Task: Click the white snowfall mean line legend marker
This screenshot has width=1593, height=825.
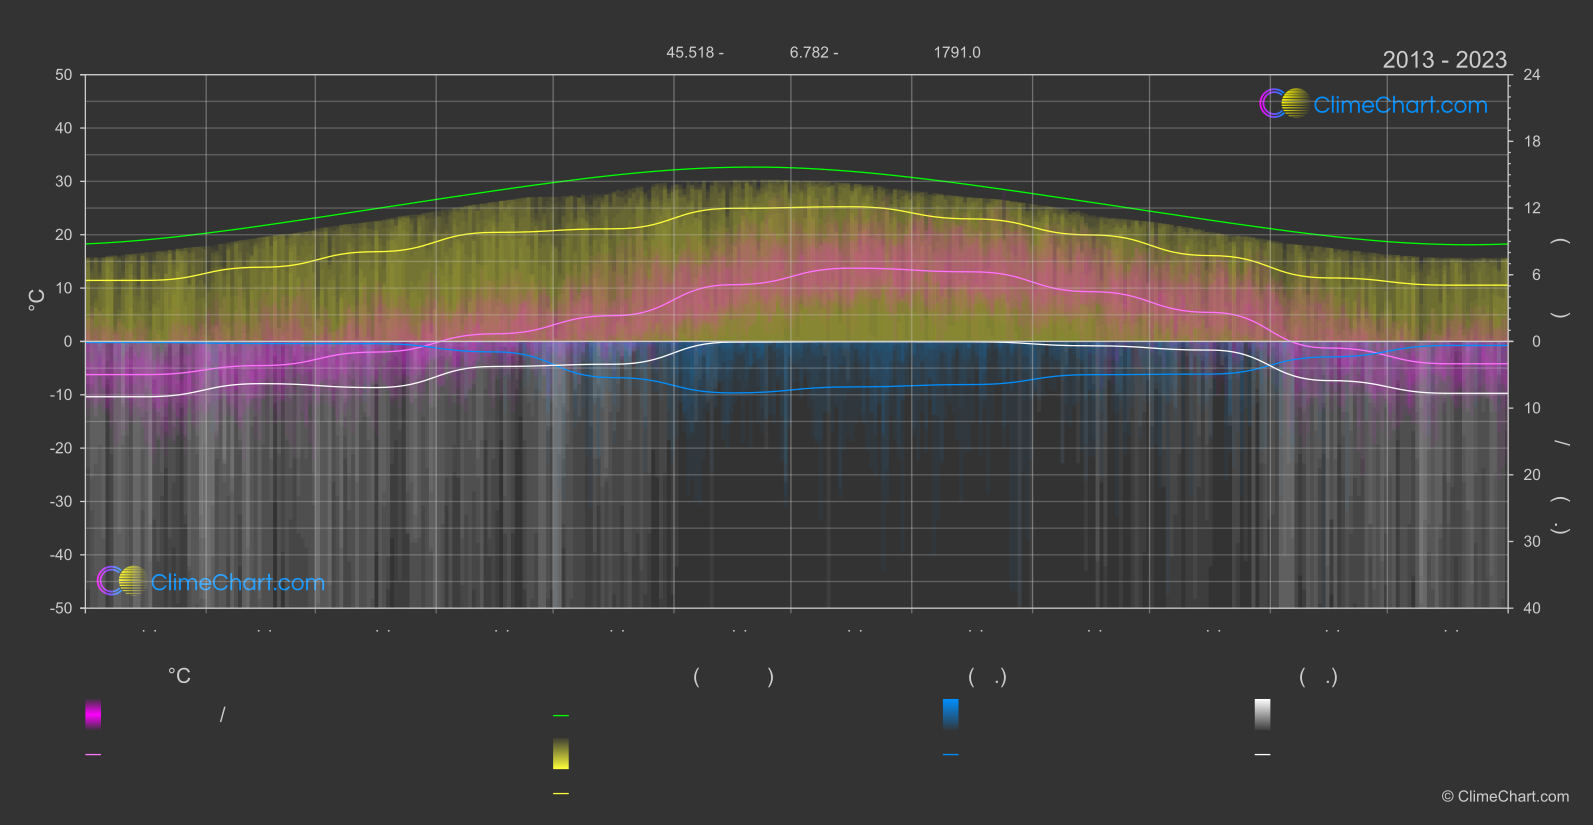Action: tap(1263, 755)
